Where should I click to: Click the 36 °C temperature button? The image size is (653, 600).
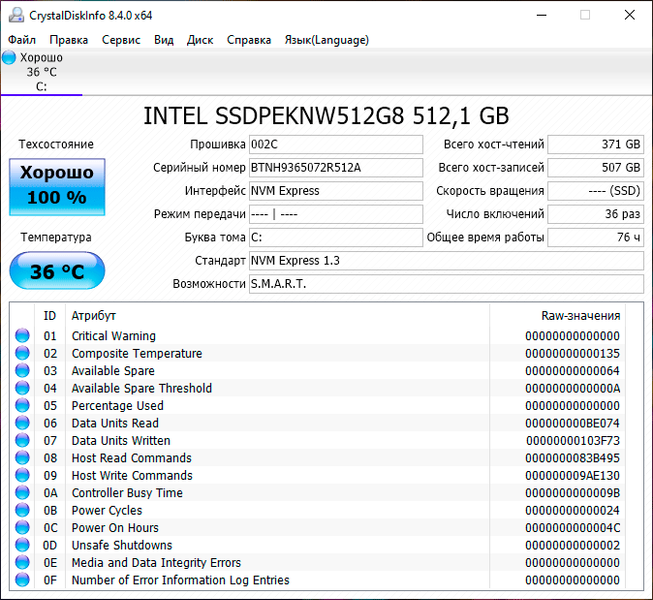(x=56, y=271)
